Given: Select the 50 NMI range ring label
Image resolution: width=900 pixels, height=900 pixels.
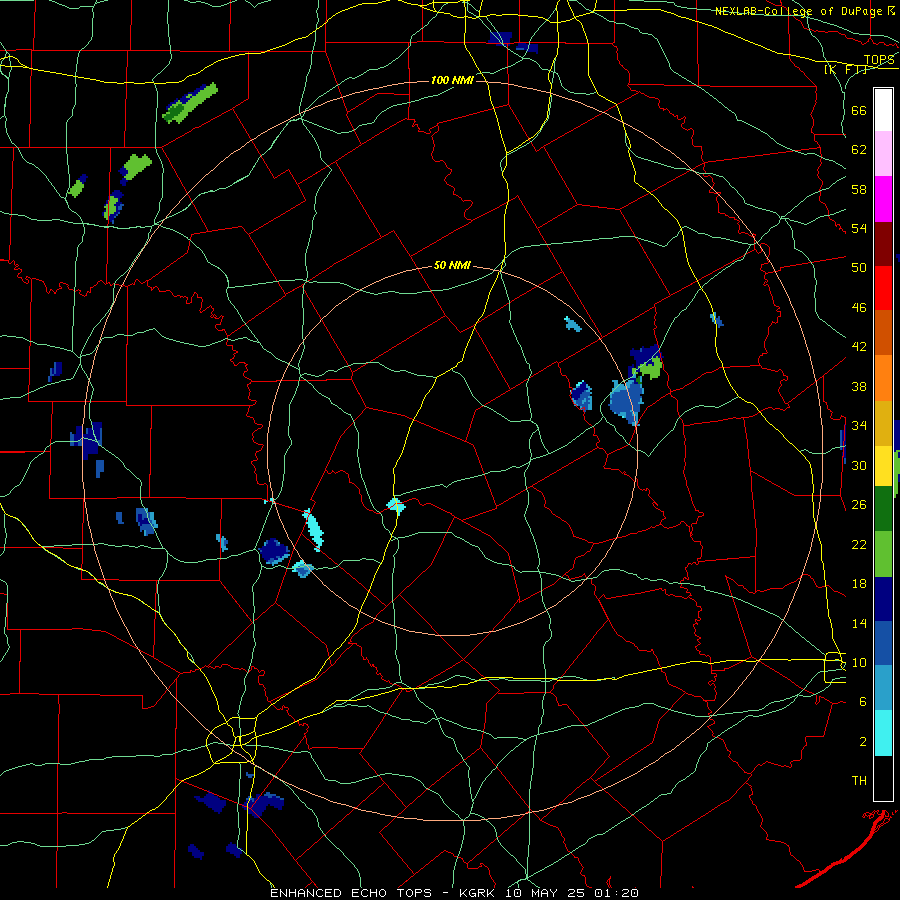Looking at the screenshot, I should [x=452, y=265].
